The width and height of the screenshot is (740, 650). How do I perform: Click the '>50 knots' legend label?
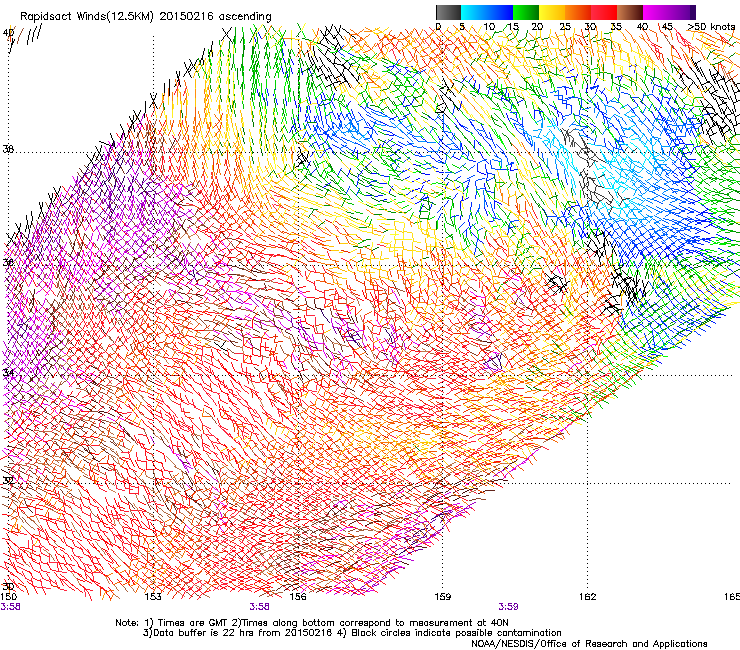pyautogui.click(x=711, y=26)
